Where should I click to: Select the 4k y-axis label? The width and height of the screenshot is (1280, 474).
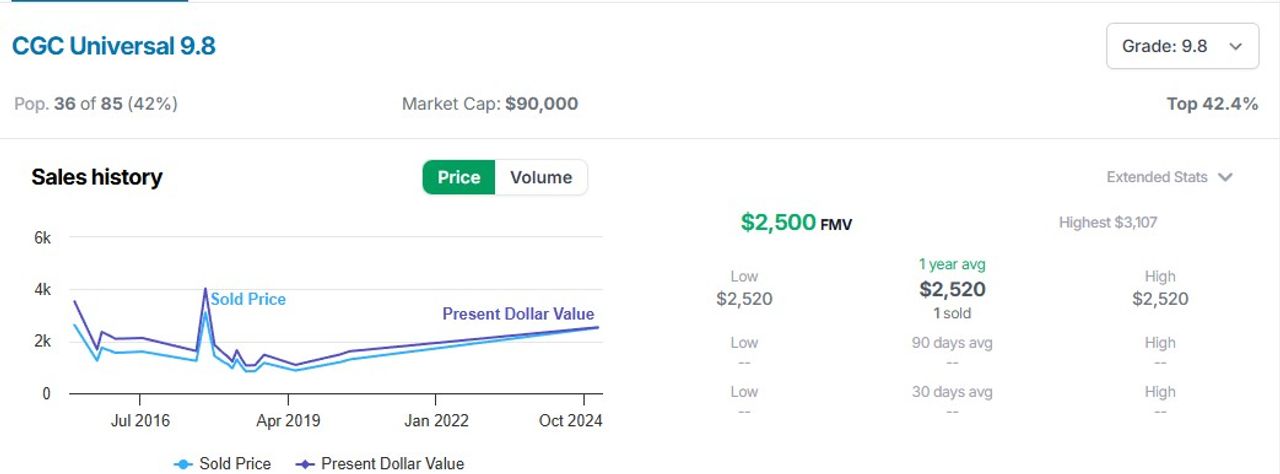coord(42,290)
